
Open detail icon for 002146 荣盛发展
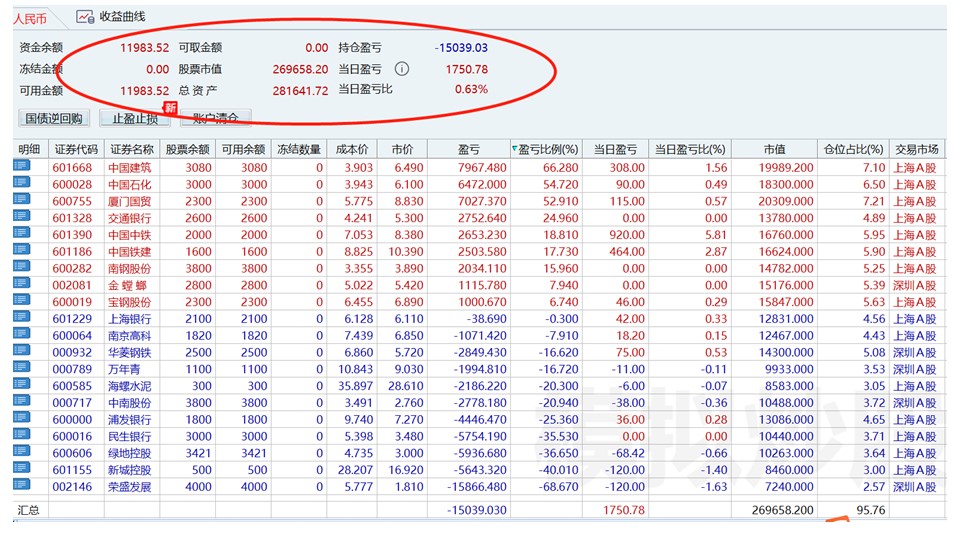(21, 486)
